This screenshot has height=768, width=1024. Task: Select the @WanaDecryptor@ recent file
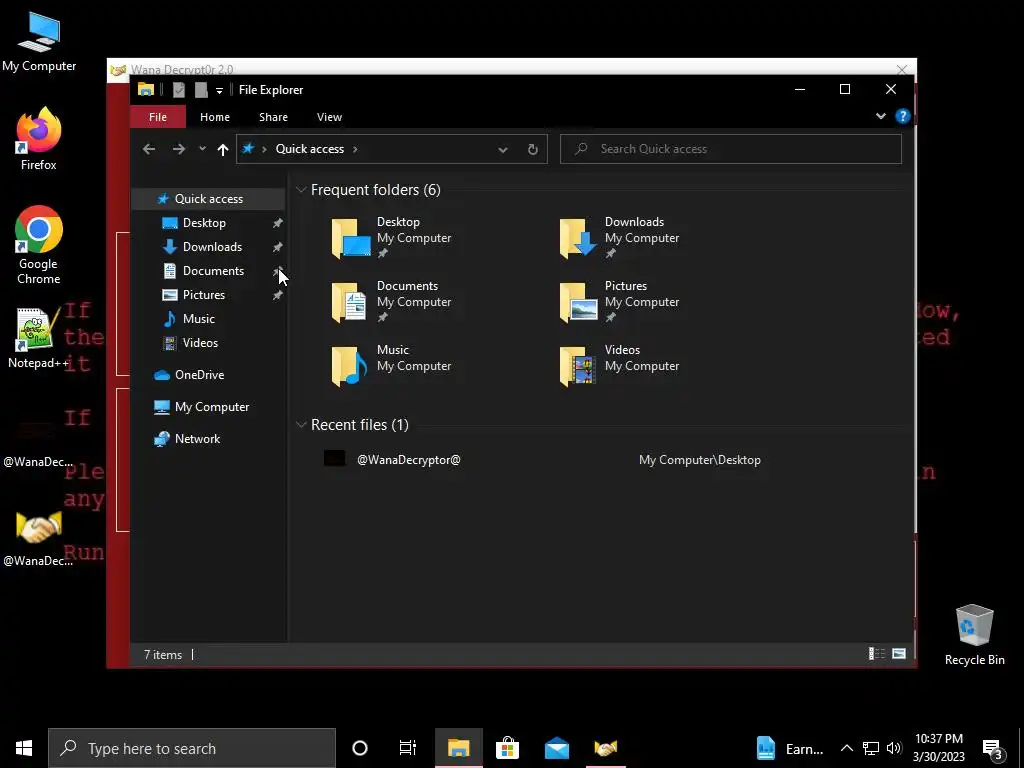click(408, 460)
